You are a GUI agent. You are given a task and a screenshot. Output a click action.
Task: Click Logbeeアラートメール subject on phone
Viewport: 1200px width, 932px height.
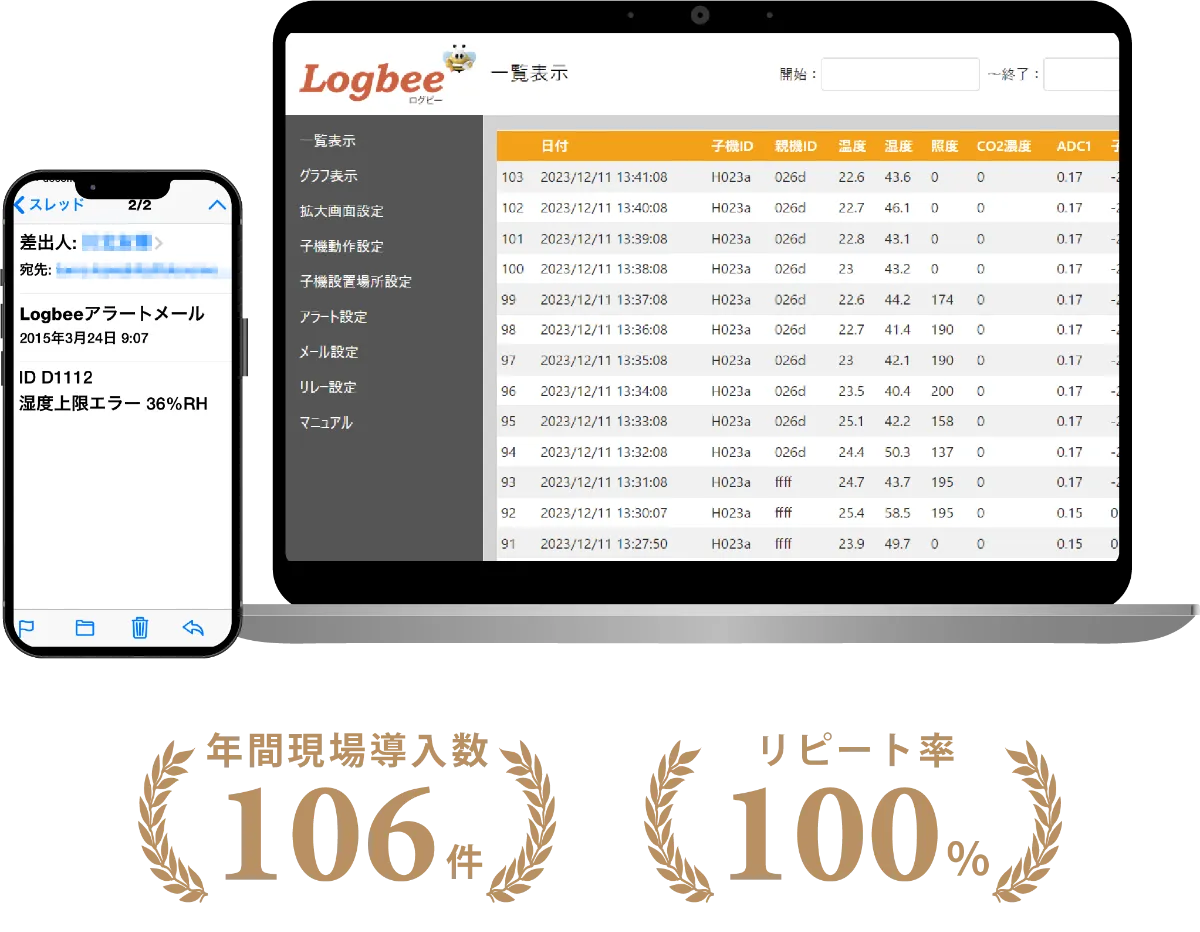(112, 314)
